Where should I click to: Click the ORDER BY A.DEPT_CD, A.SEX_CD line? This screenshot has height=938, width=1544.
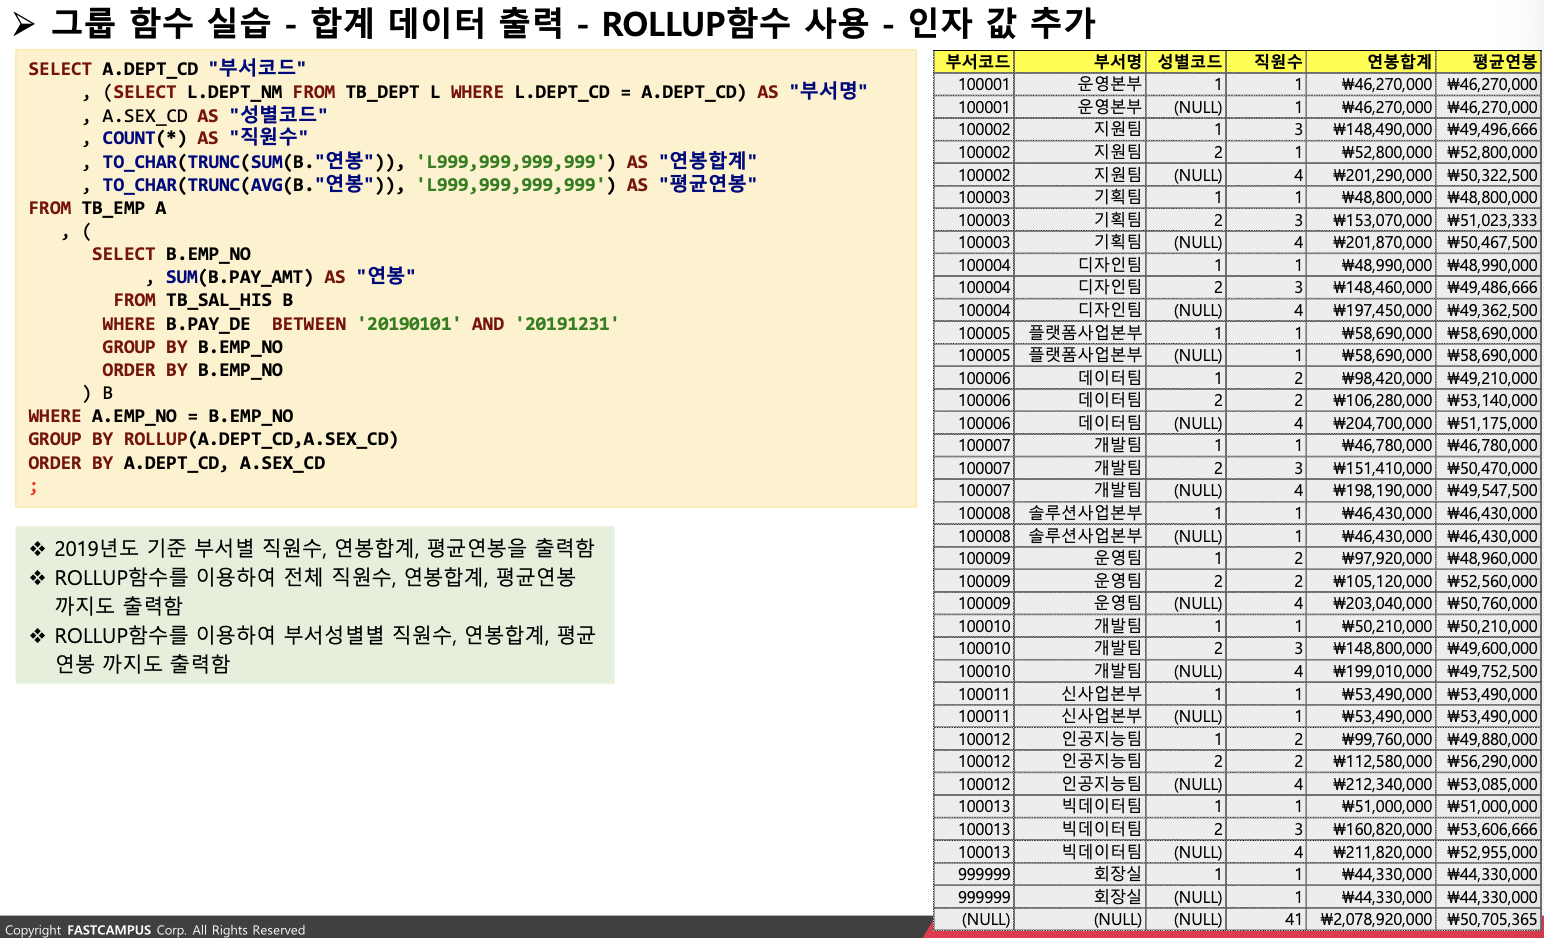[177, 463]
